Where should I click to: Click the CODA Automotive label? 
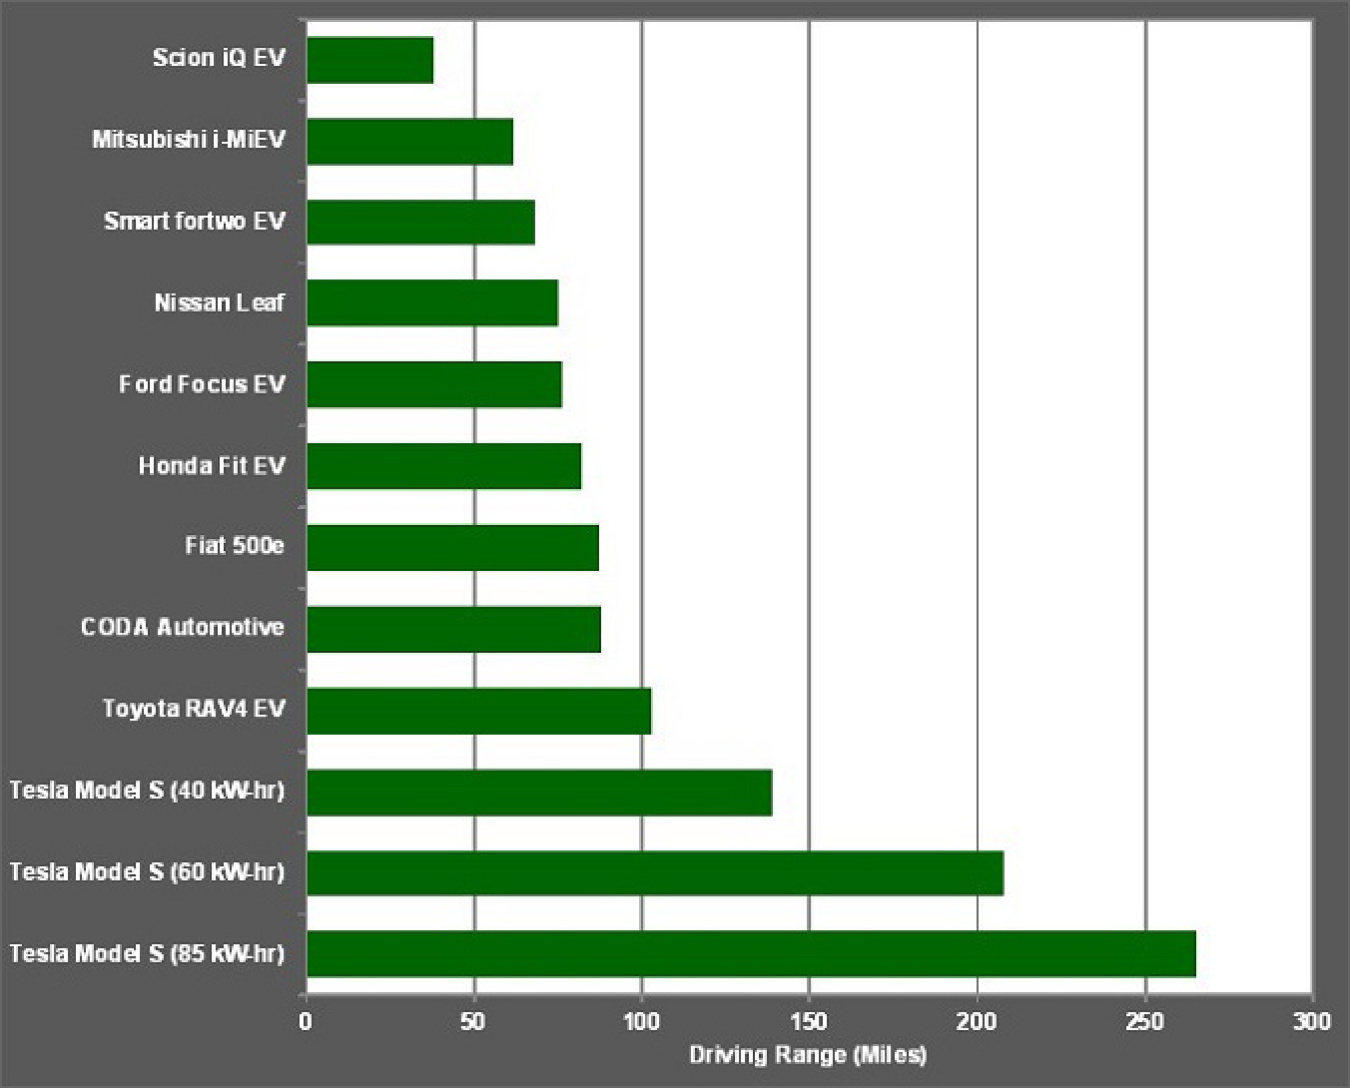pyautogui.click(x=183, y=627)
